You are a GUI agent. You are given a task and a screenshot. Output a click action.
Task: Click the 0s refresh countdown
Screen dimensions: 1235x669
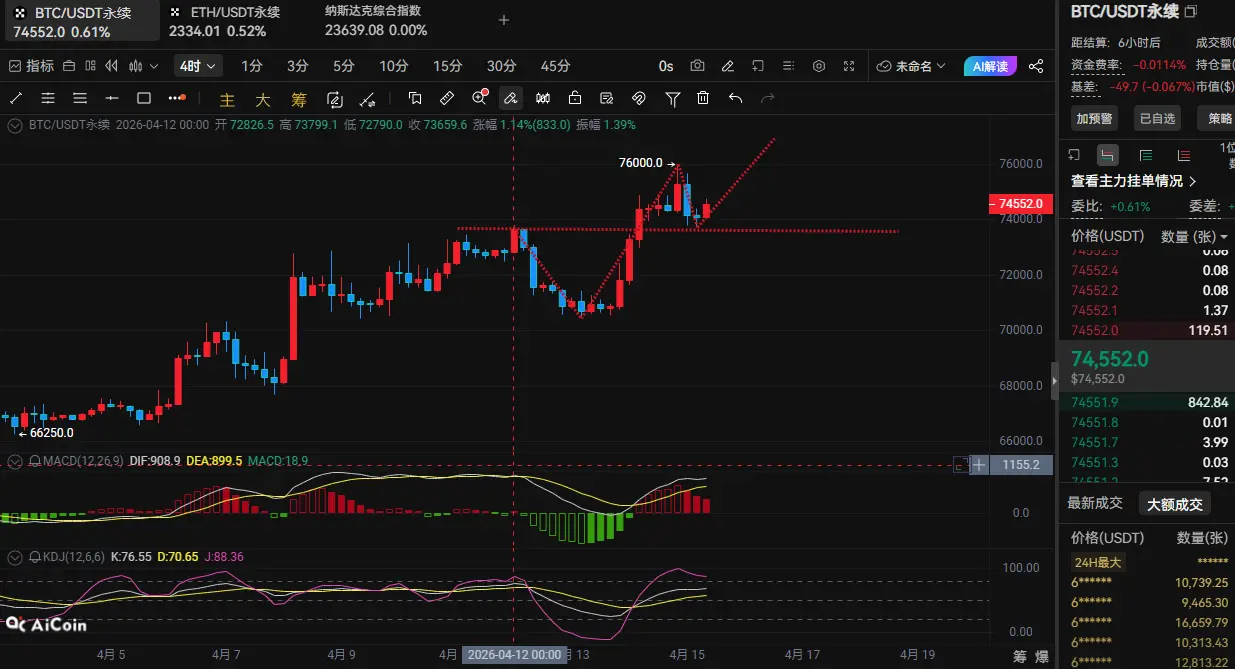click(666, 66)
